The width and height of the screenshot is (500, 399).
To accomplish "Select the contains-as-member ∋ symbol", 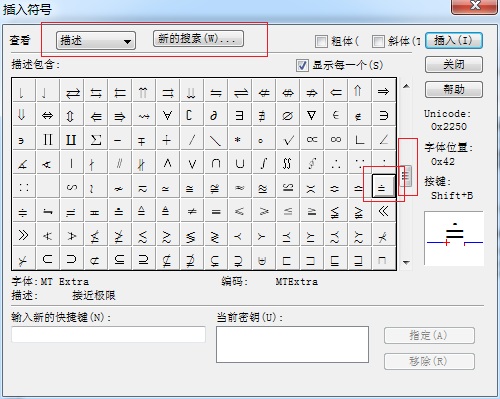I will point(383,115).
